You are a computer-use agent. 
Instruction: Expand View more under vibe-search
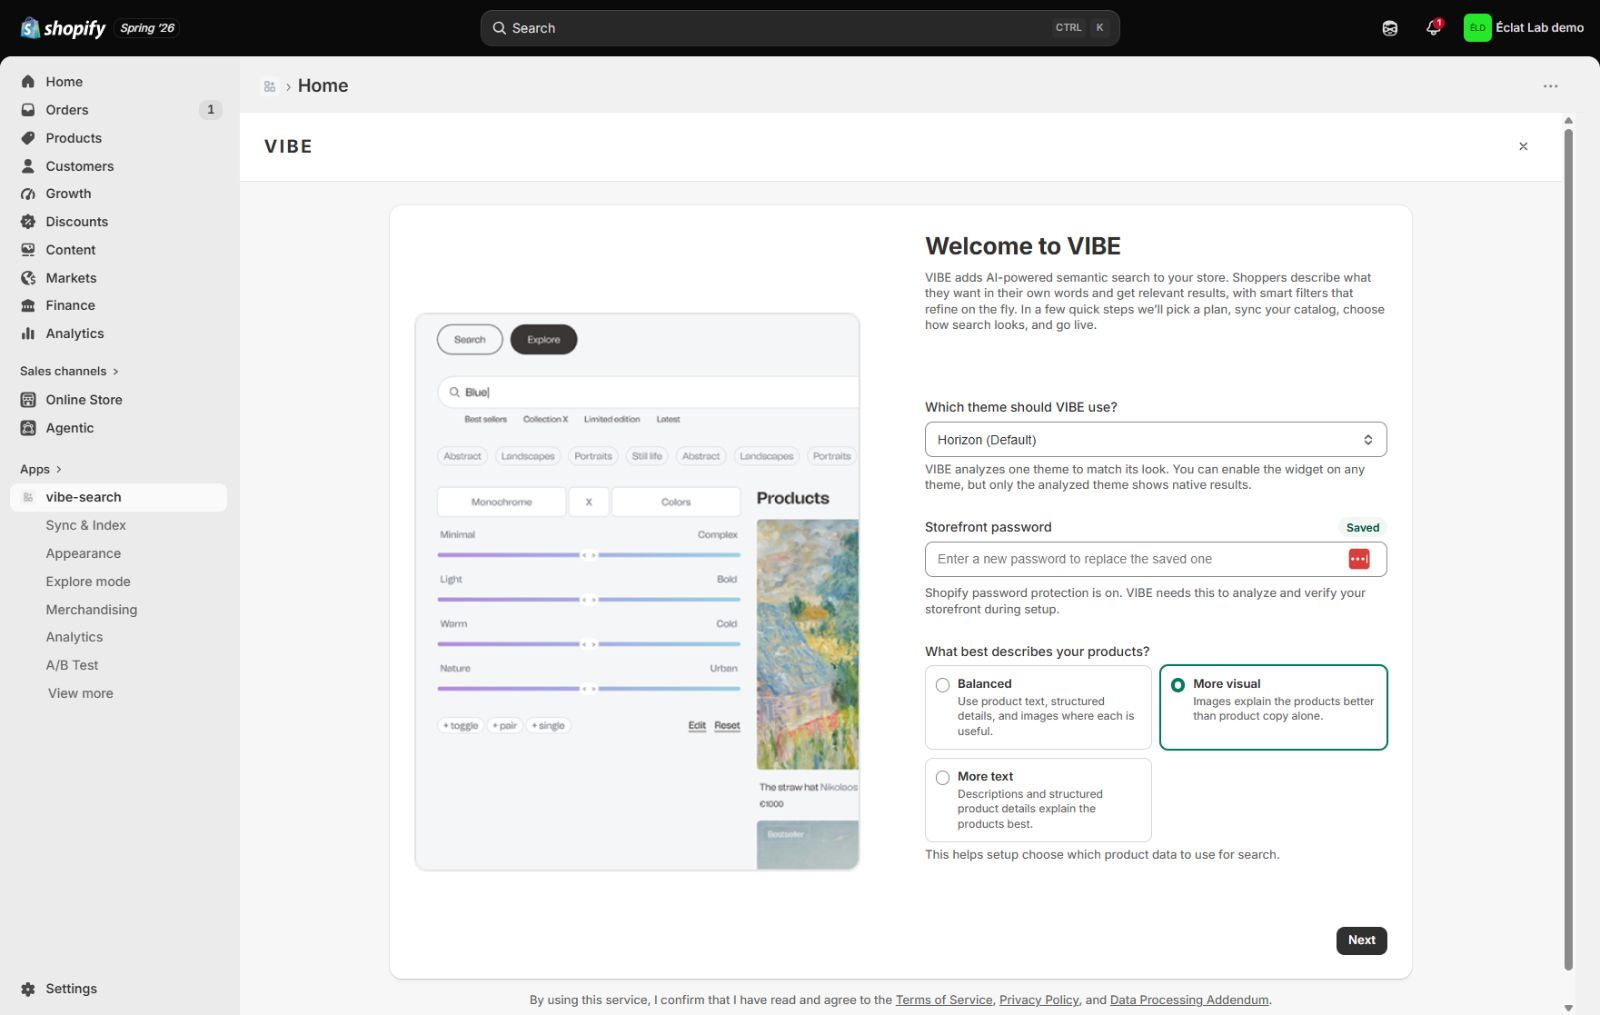(80, 693)
